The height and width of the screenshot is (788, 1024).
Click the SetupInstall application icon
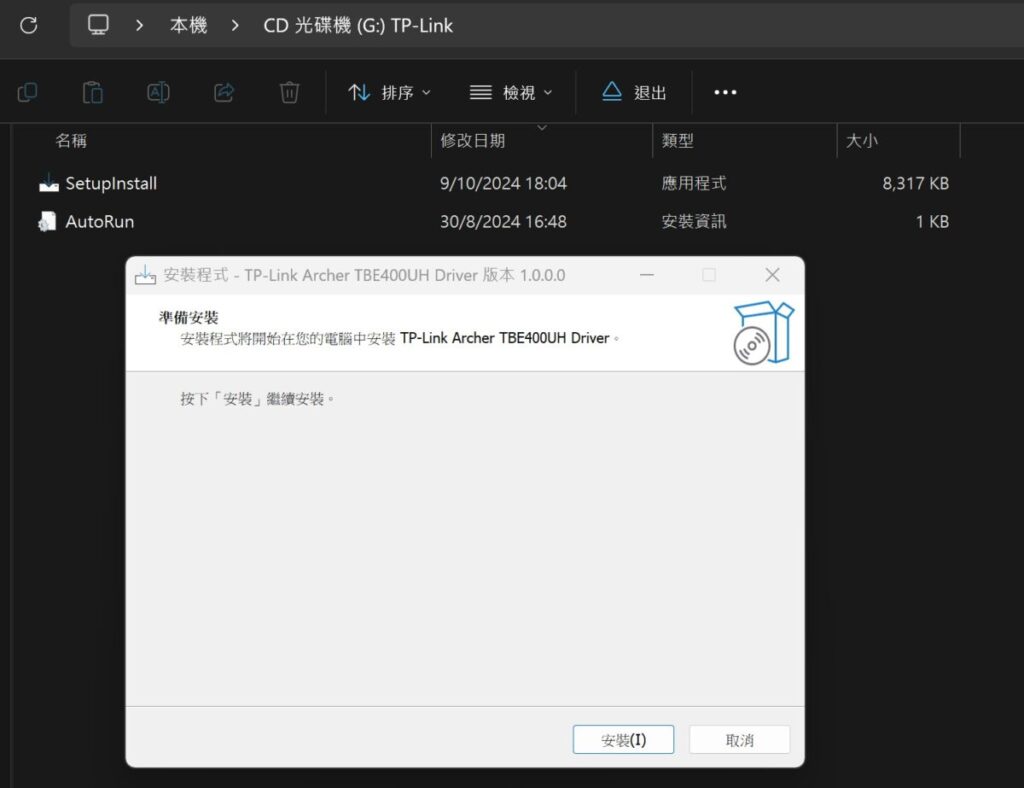click(49, 183)
